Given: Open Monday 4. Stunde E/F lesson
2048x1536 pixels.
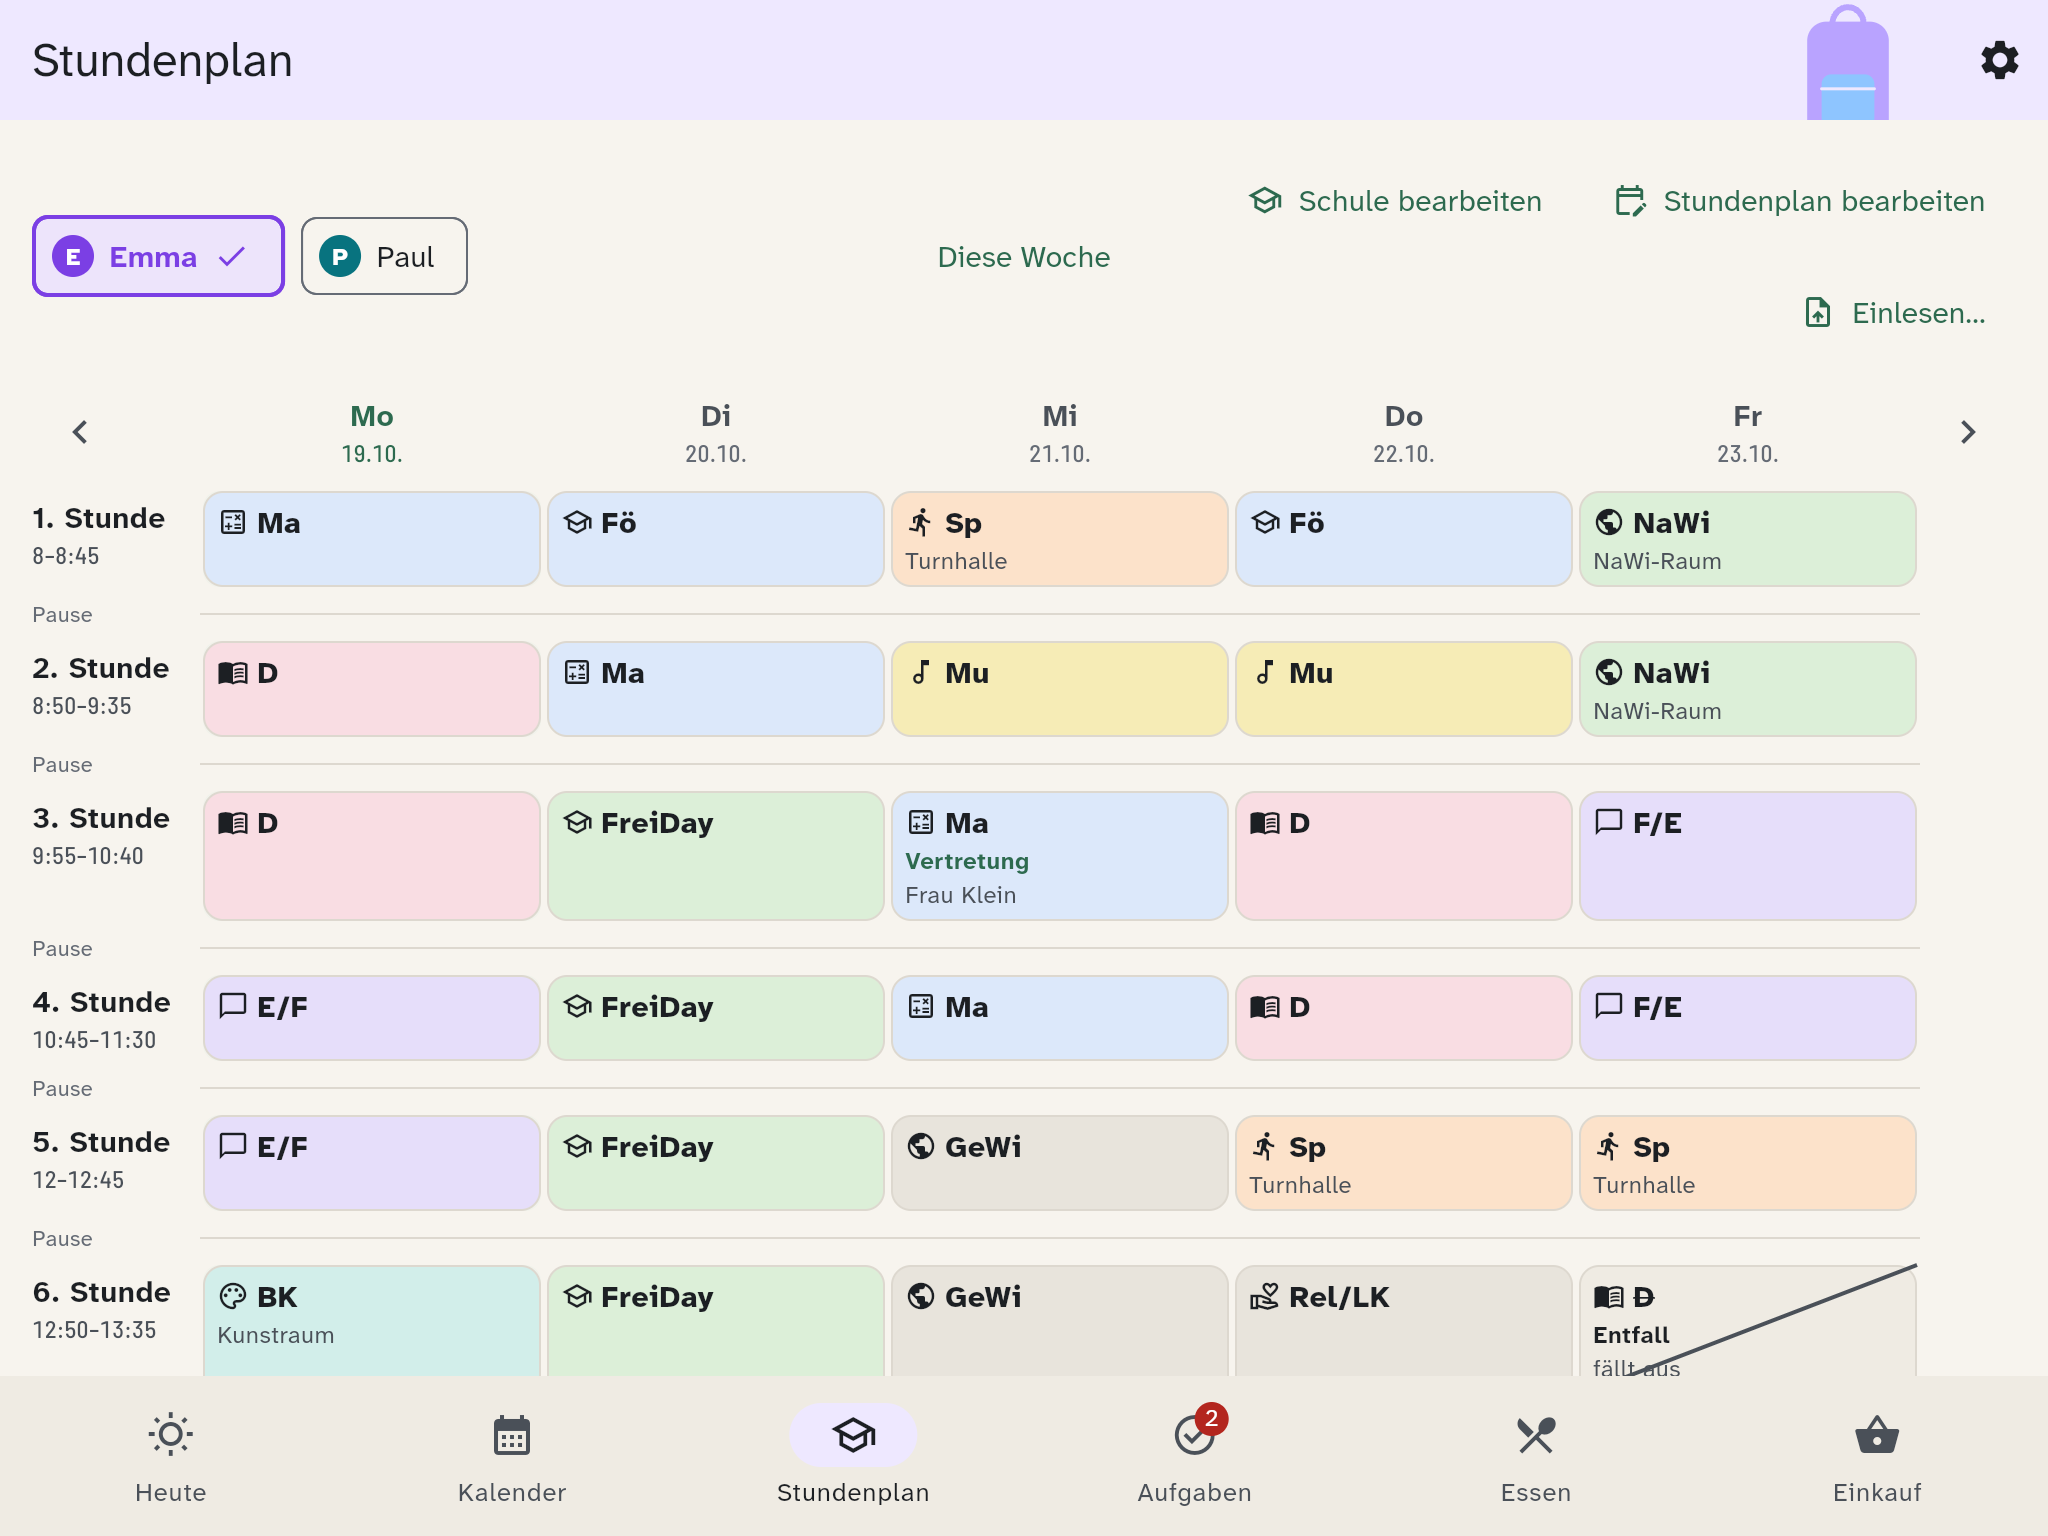Looking at the screenshot, I should pos(372,1018).
